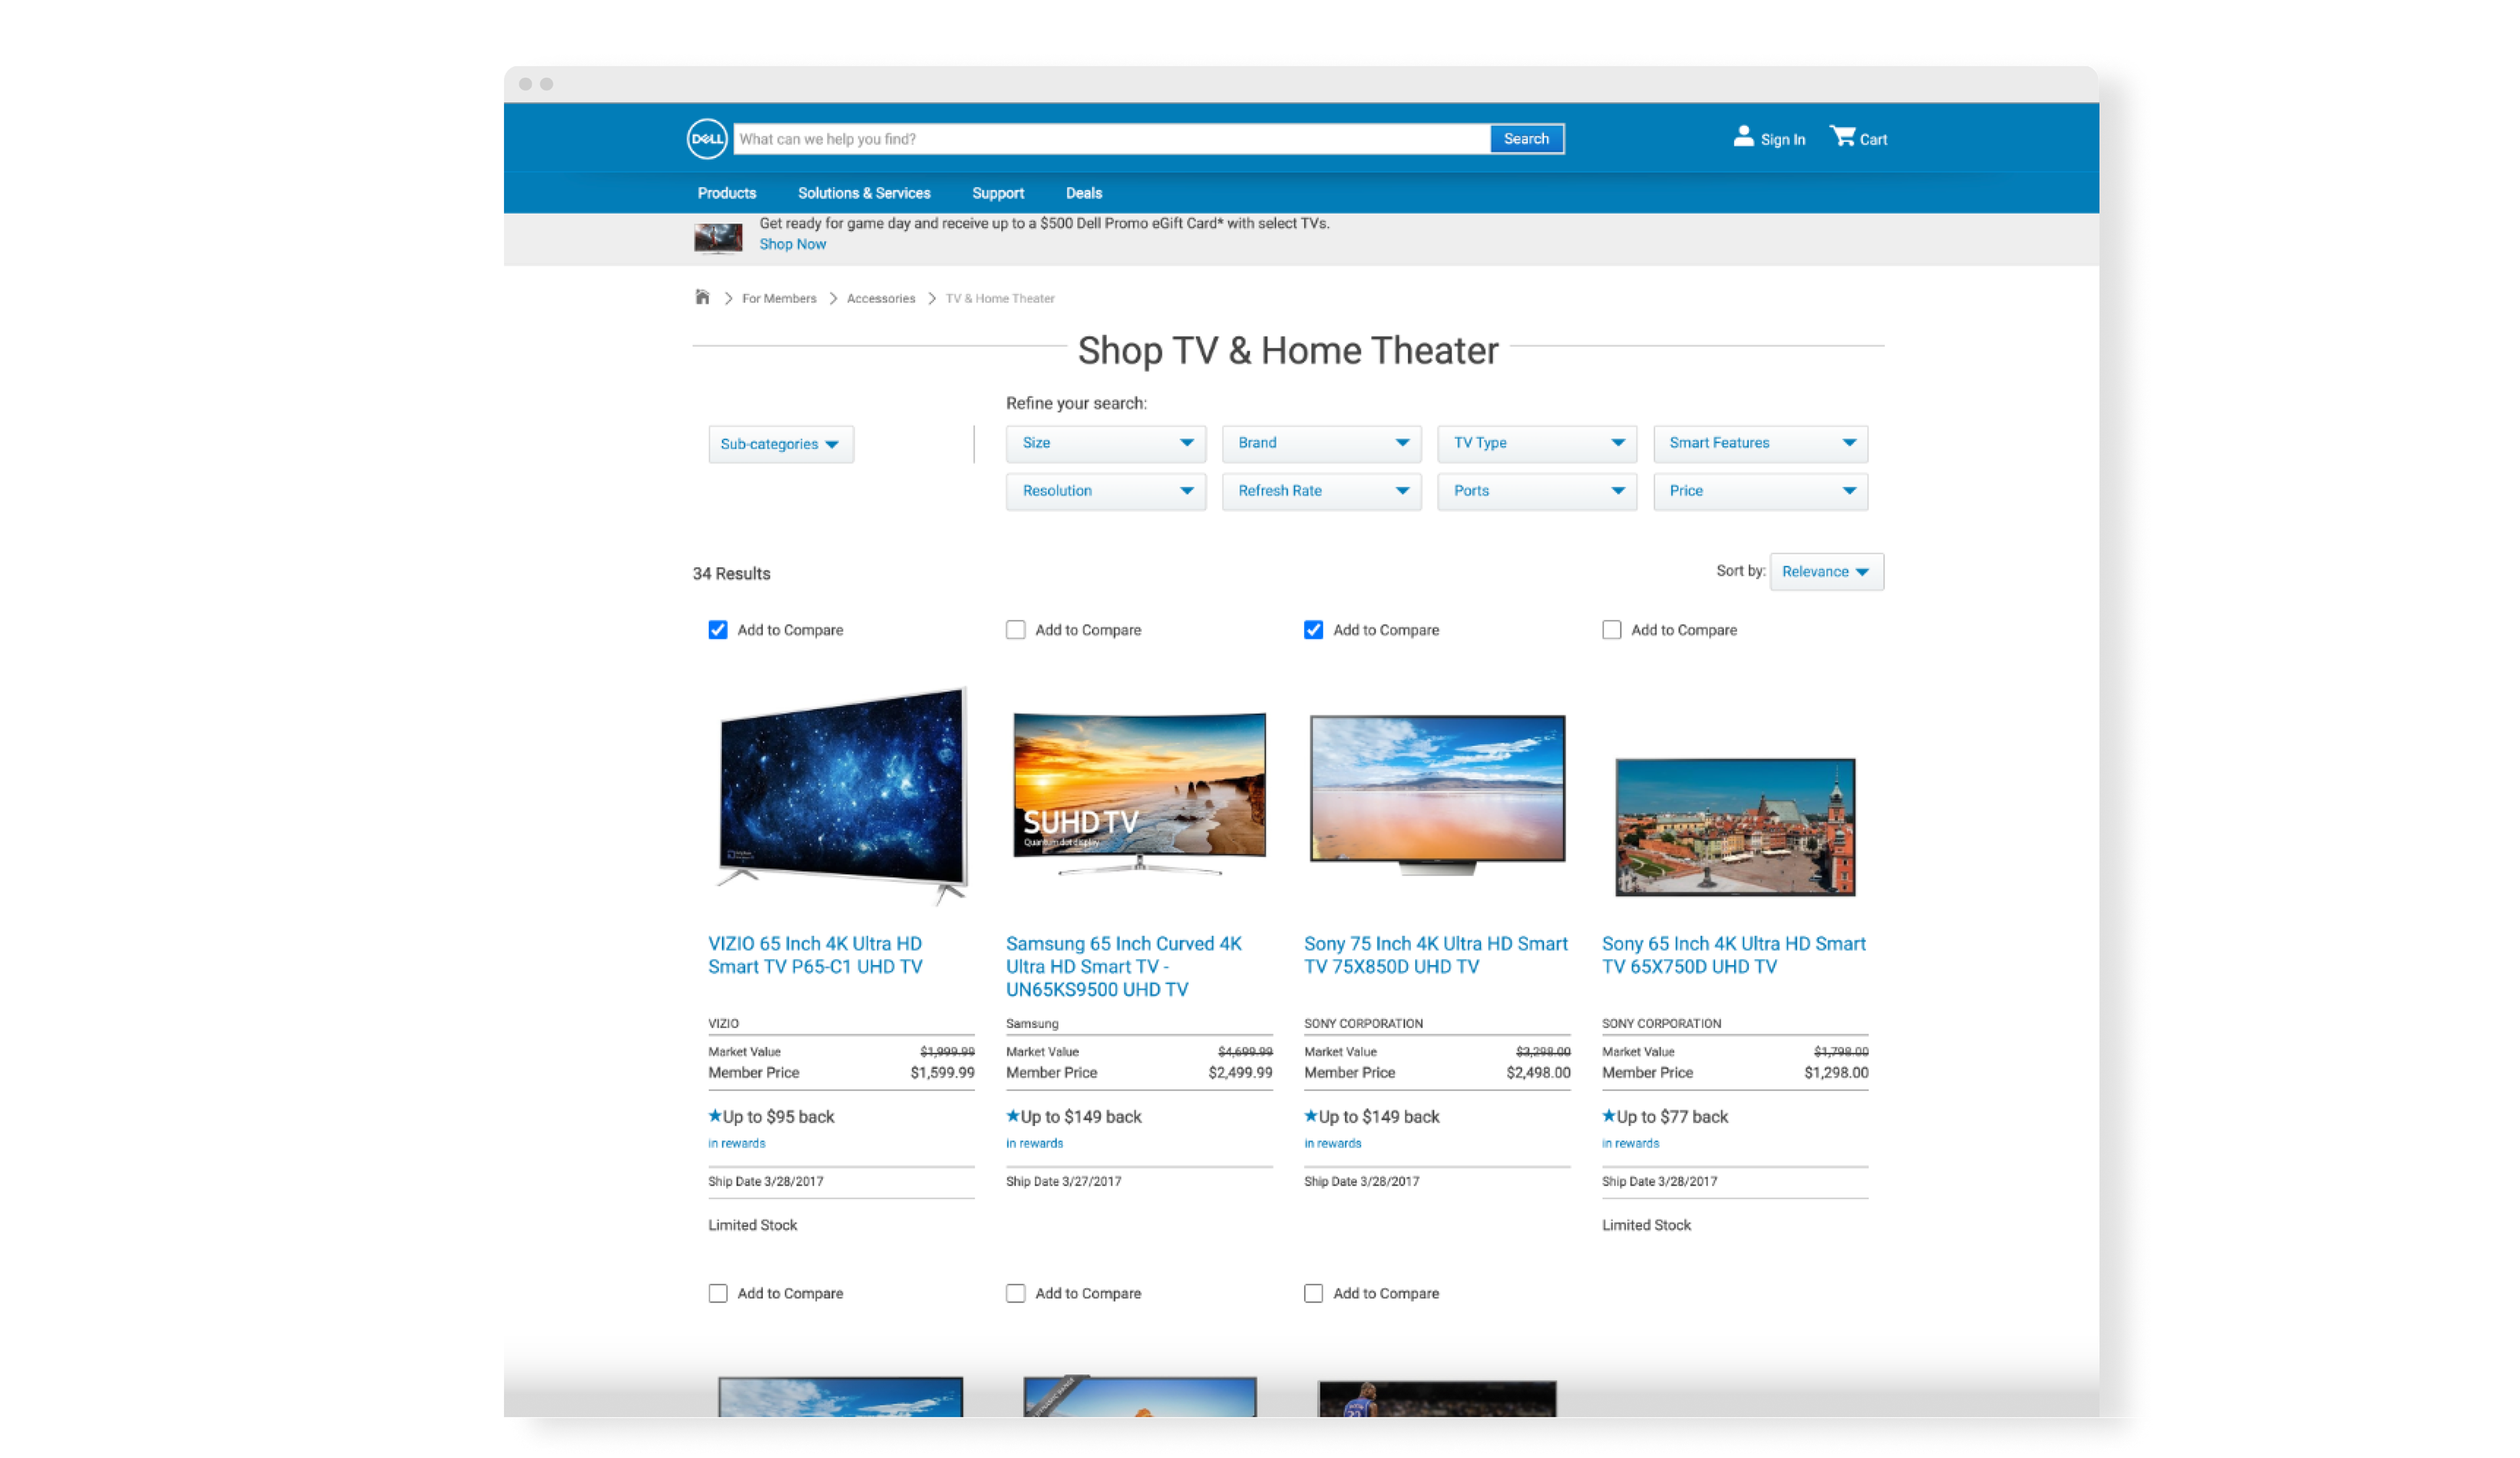
Task: Open the Sort by Relevance dropdown
Action: click(x=1825, y=572)
